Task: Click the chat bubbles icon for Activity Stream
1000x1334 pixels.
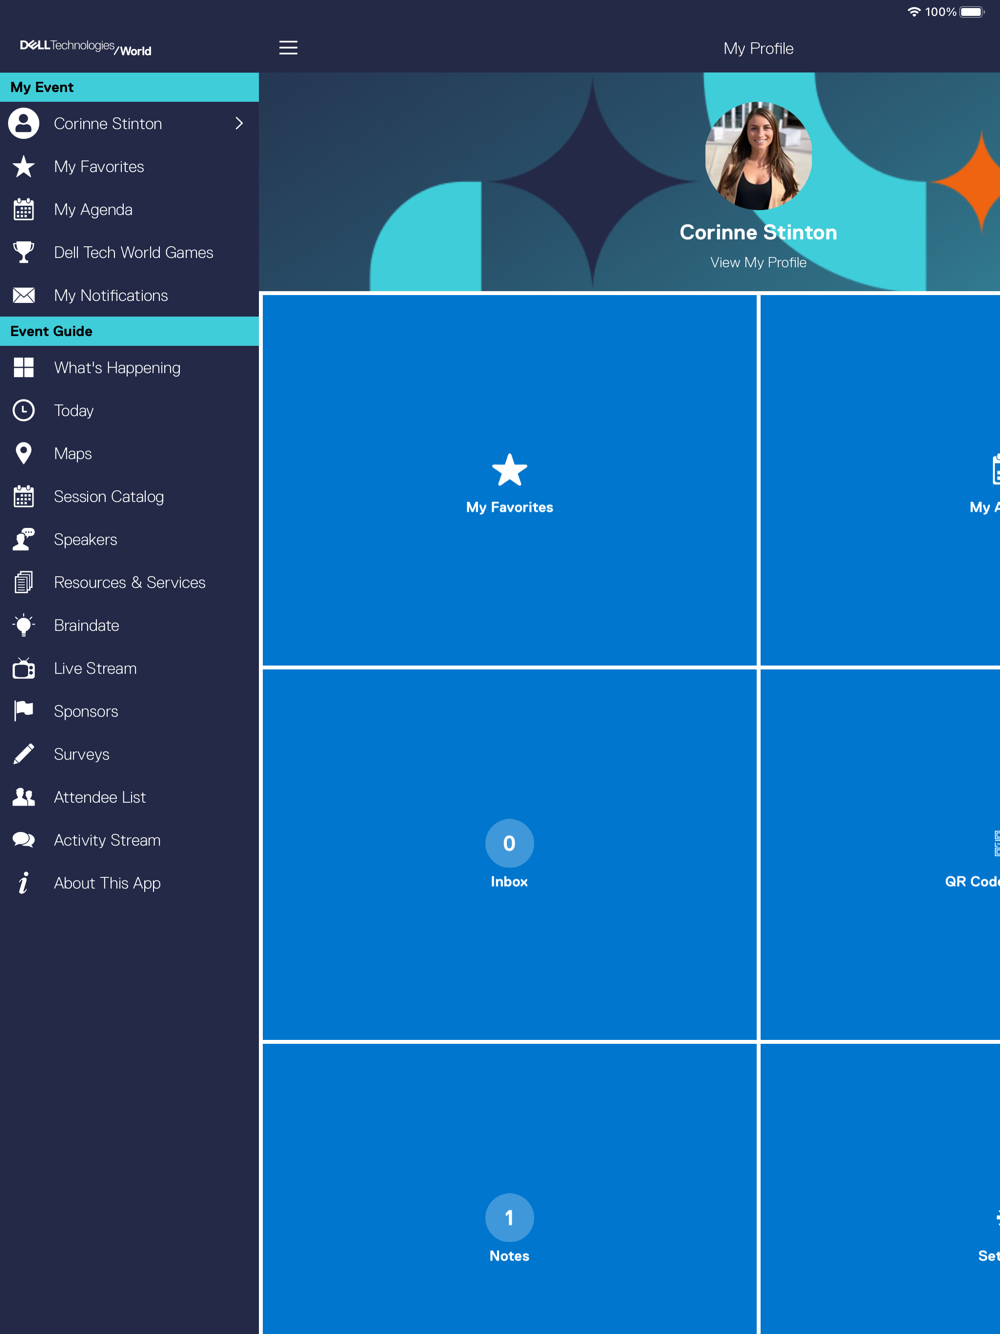Action: (x=24, y=840)
